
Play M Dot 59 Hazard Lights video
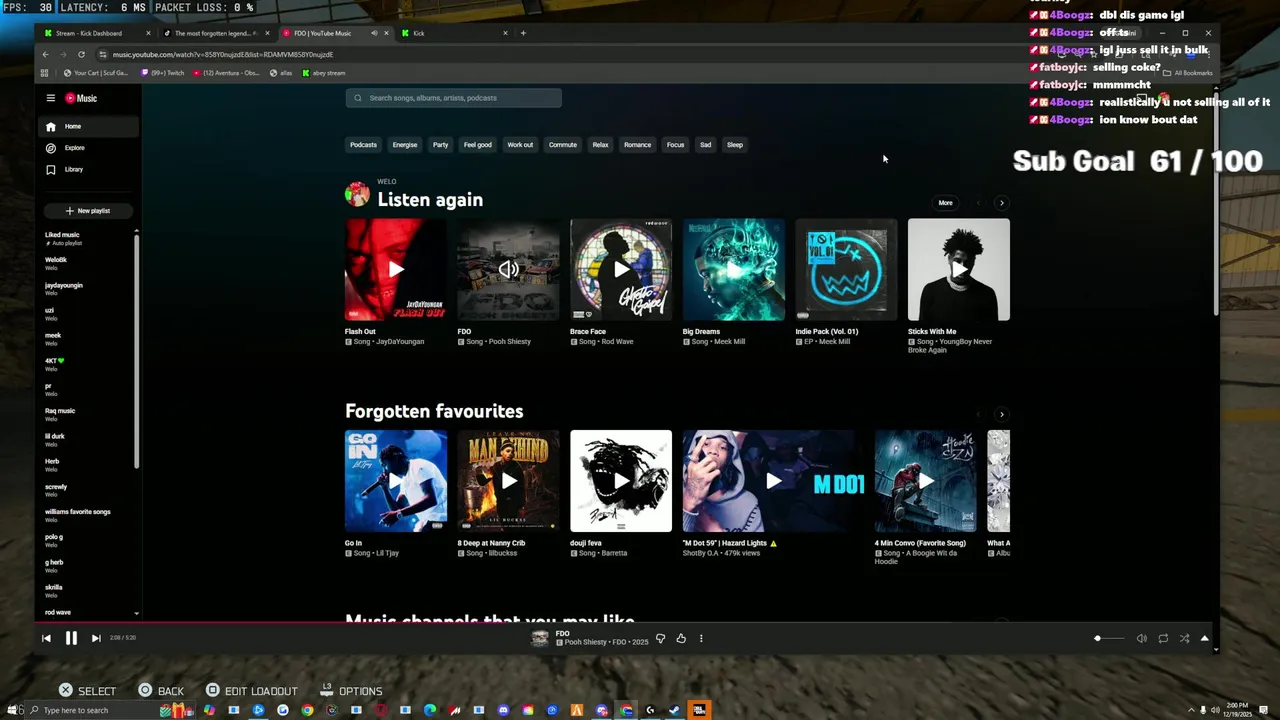(x=773, y=481)
